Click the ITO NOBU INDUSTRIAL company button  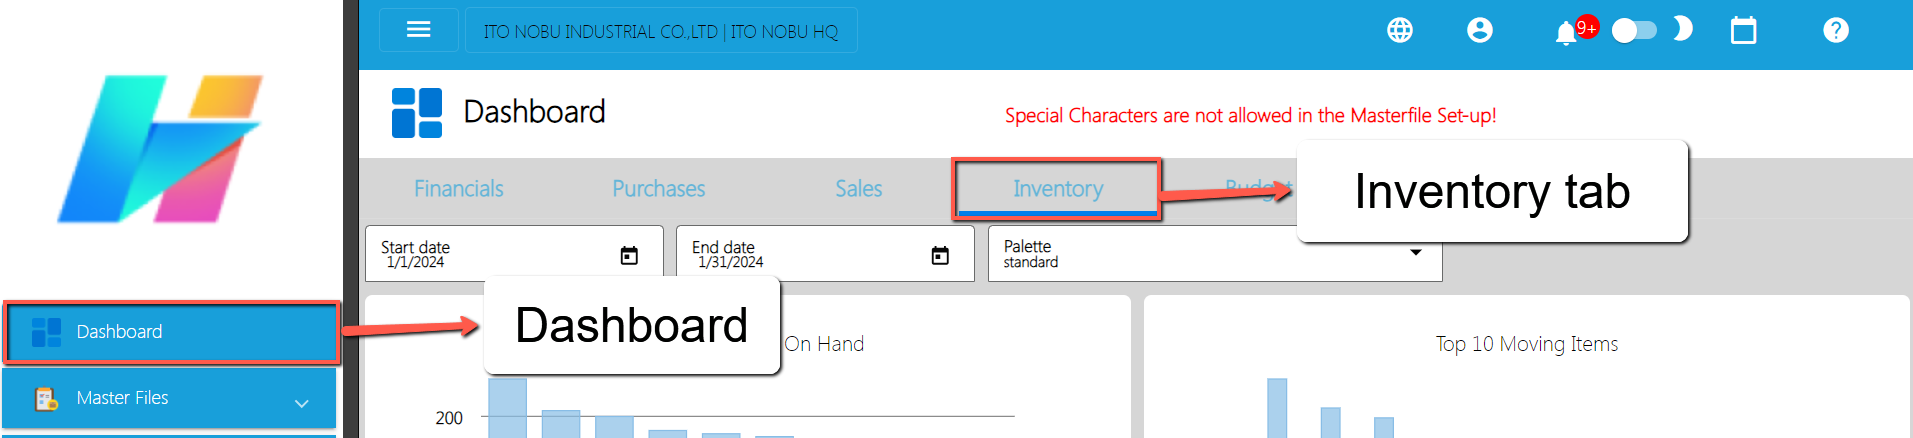[x=661, y=30]
